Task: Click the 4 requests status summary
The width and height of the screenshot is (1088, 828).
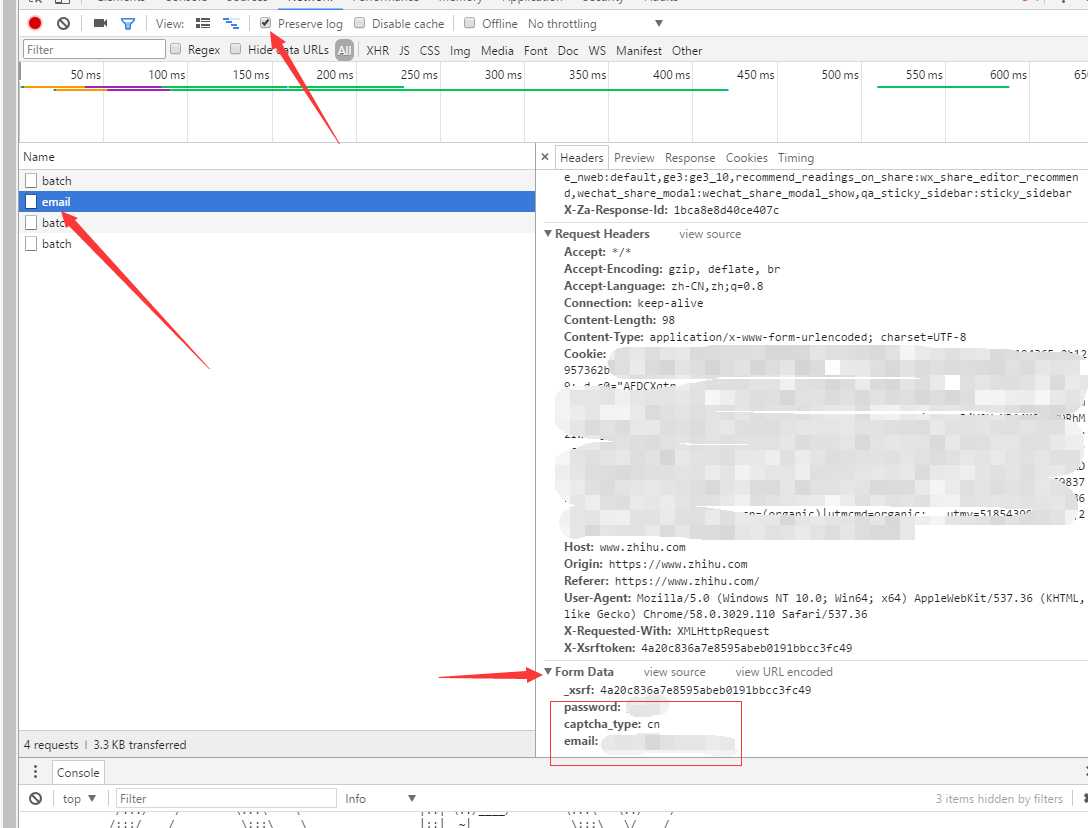Action: [51, 745]
